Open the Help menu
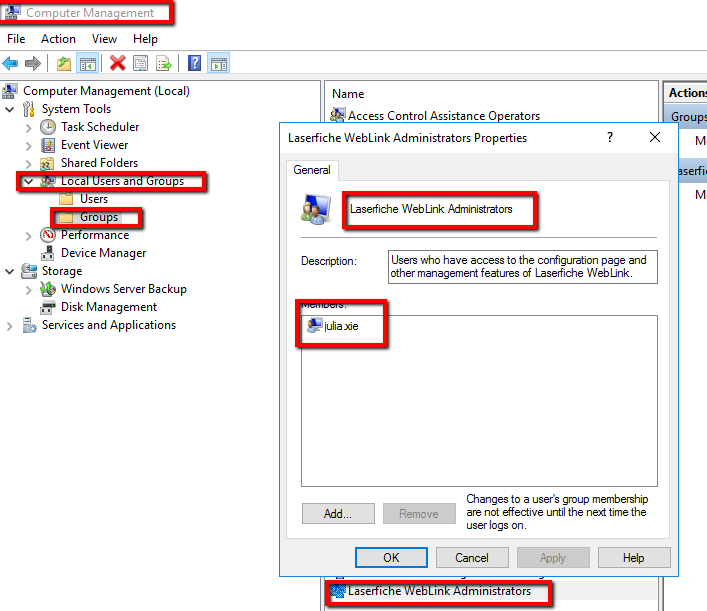The width and height of the screenshot is (707, 611). (x=145, y=39)
